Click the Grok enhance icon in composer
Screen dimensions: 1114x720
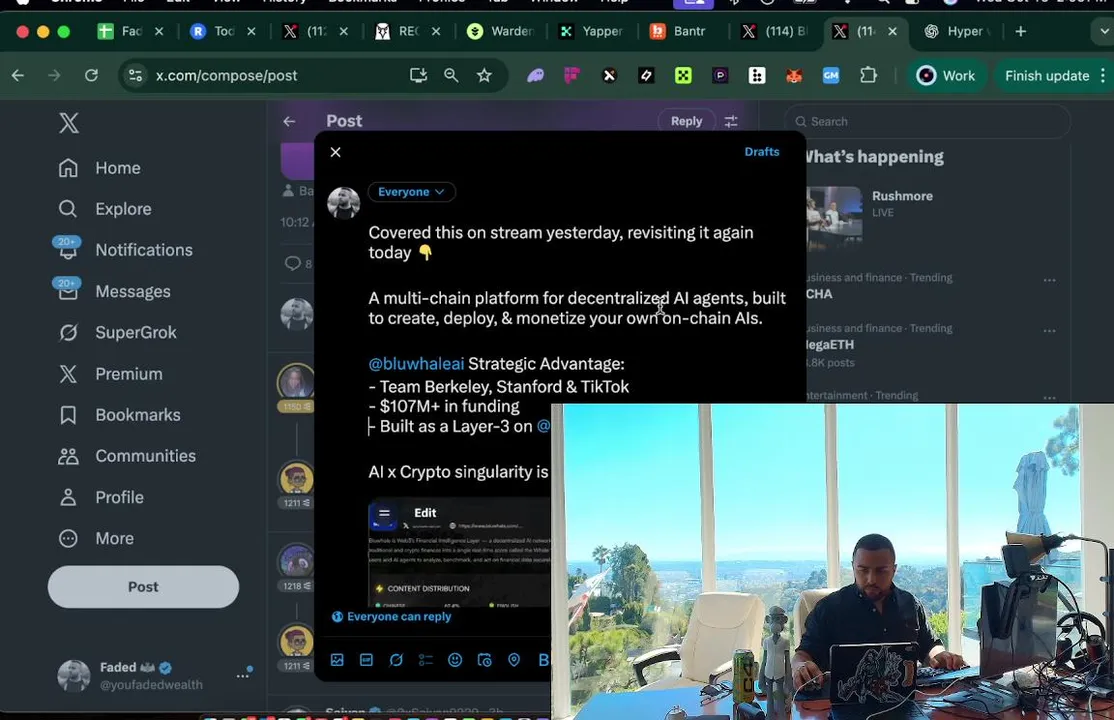point(396,660)
